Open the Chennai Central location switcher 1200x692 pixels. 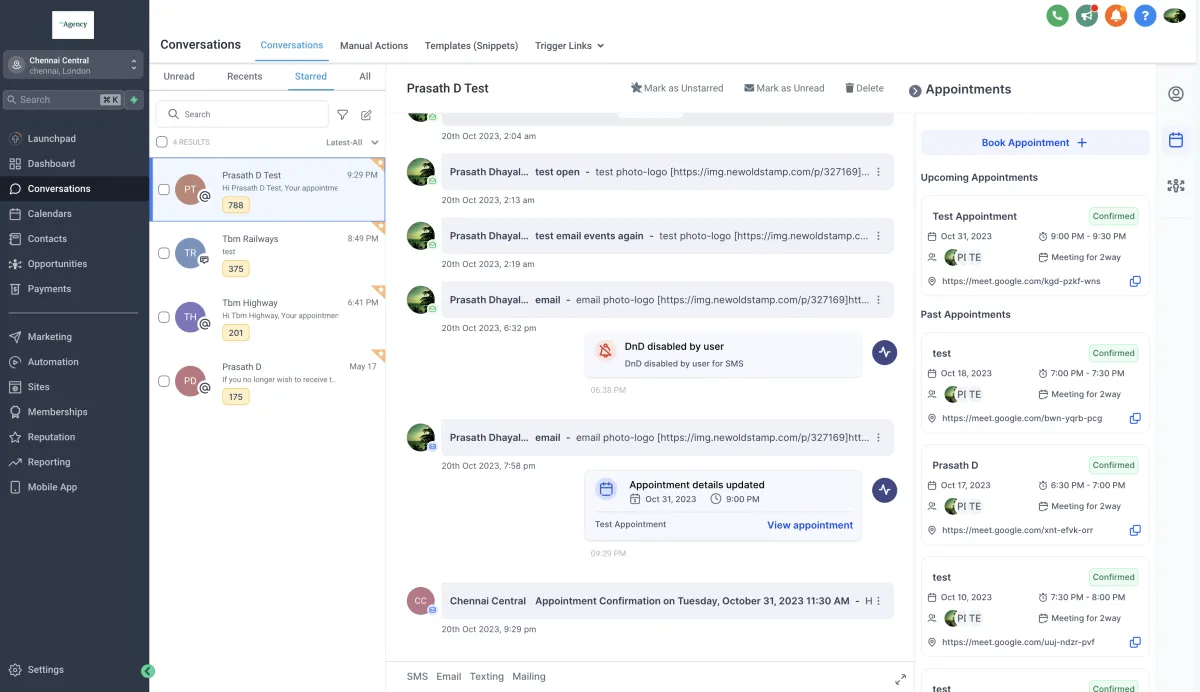tap(74, 65)
